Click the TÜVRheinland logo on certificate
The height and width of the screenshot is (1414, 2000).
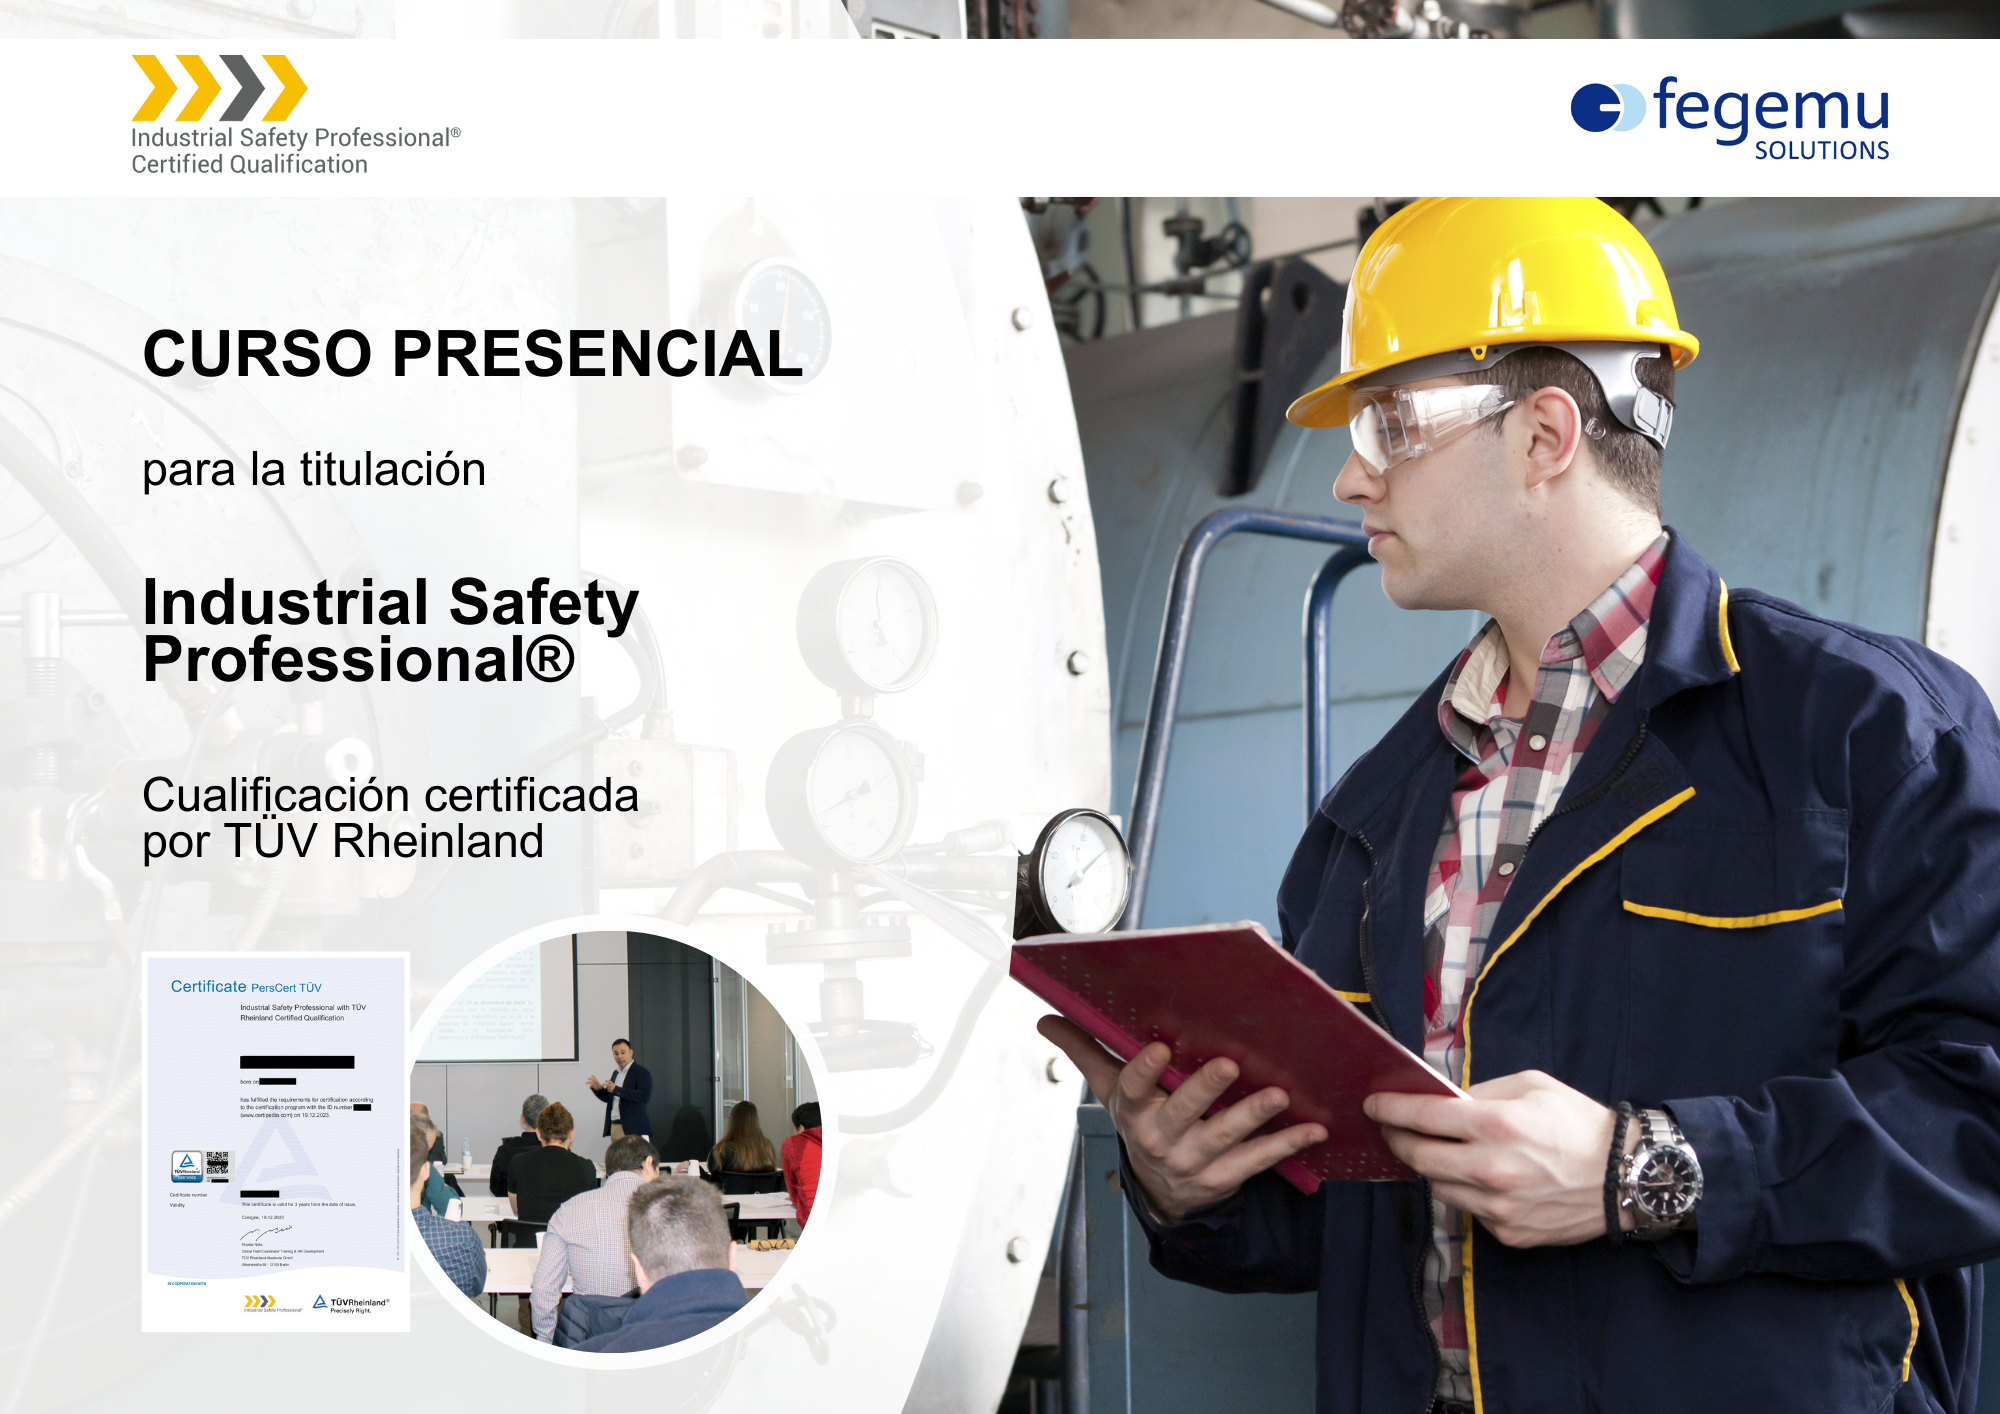[x=351, y=1304]
